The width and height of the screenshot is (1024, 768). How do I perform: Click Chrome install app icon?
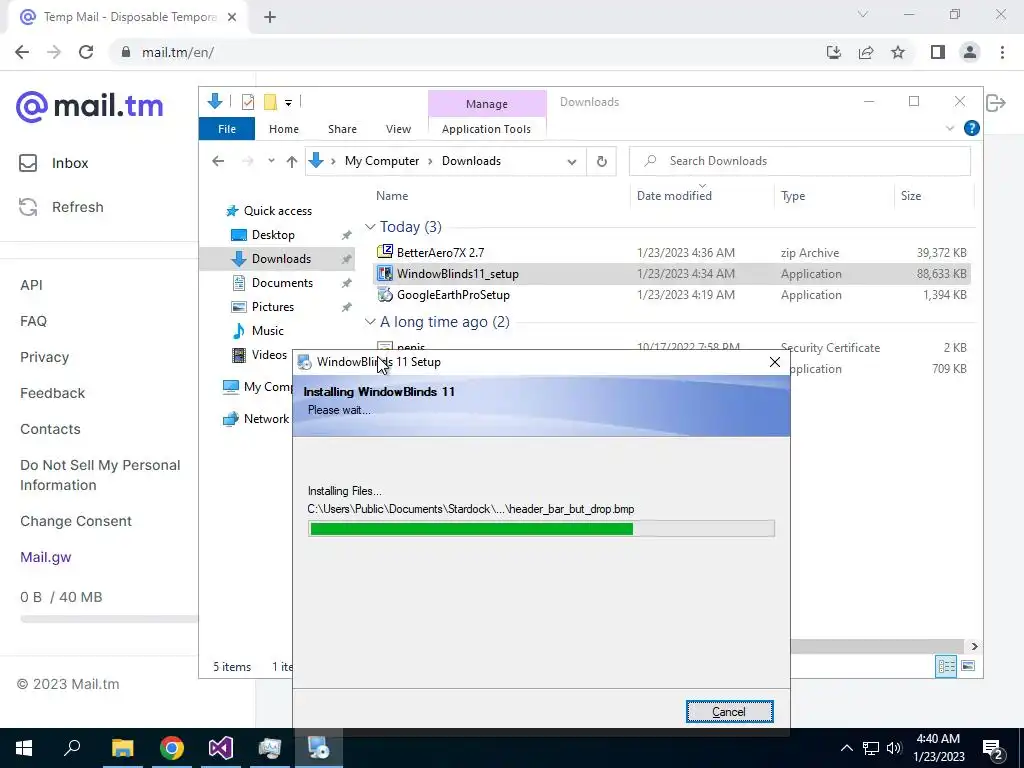(834, 52)
